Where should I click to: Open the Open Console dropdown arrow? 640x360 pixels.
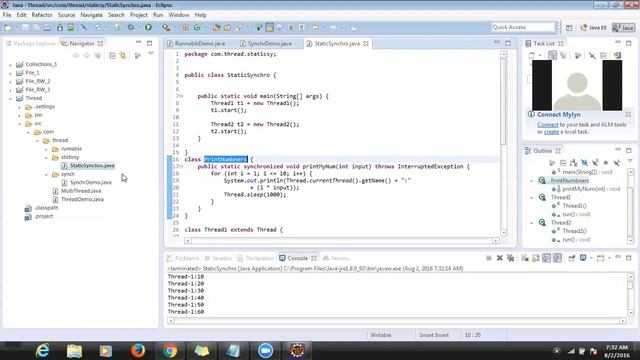[x=609, y=258]
